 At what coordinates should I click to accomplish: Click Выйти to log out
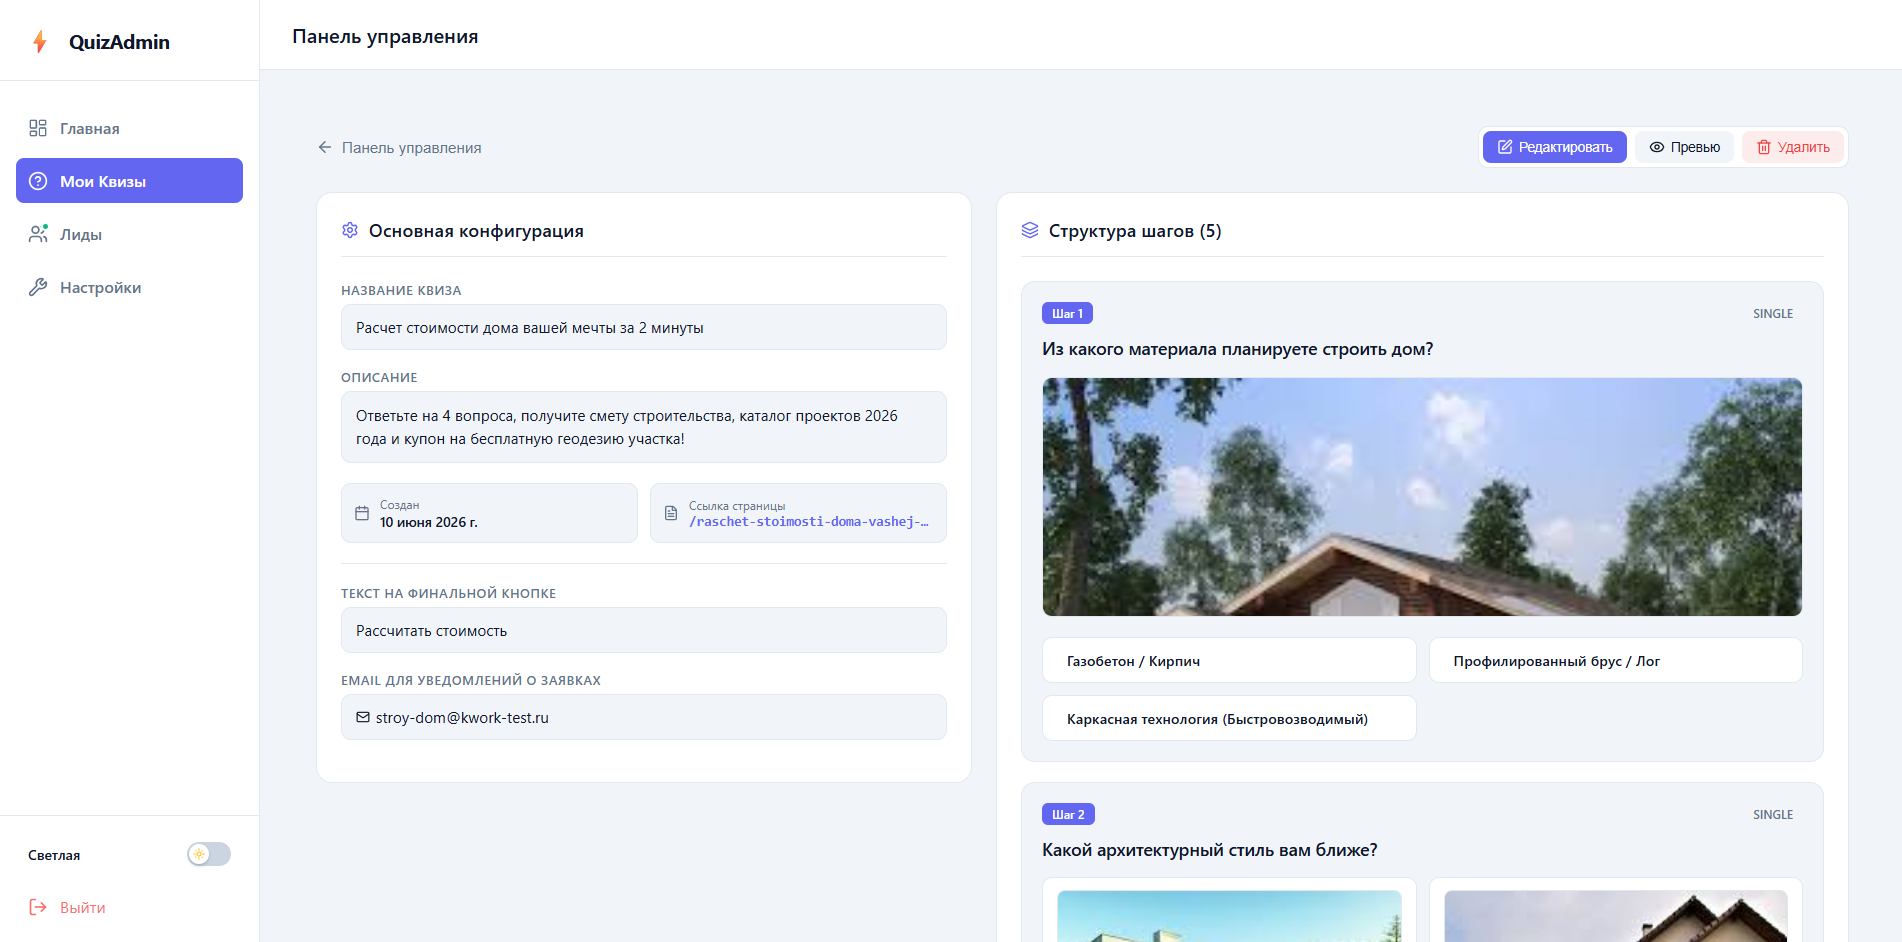click(82, 907)
